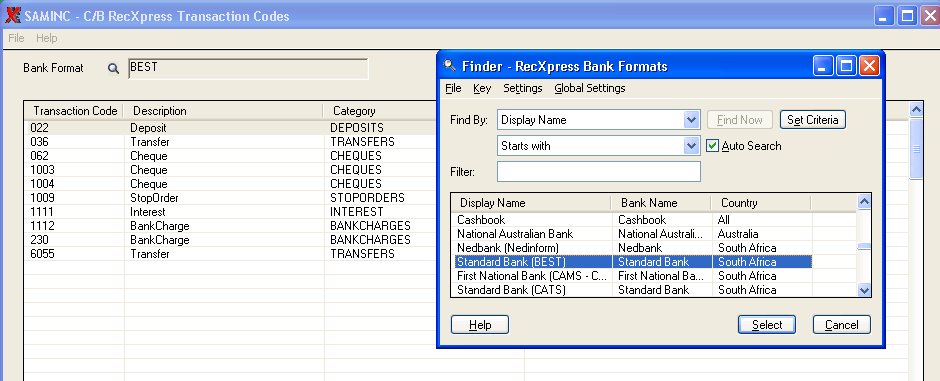Close the Finder window with the red X
This screenshot has width=940, height=381.
coord(869,66)
